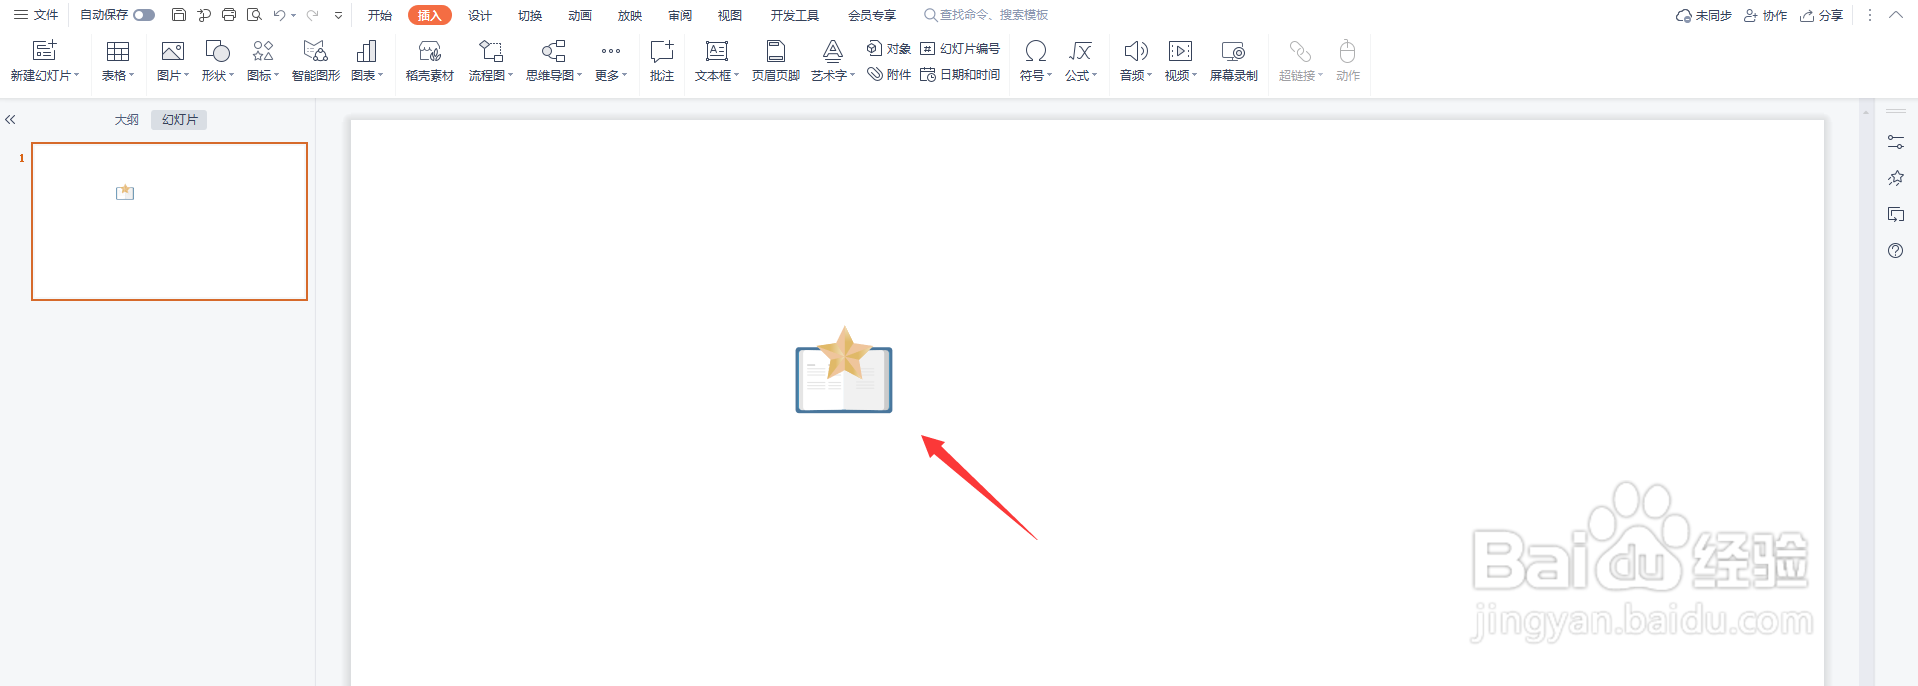Switch to the 开始 tab
Viewport: 1918px width, 686px height.
(x=380, y=15)
